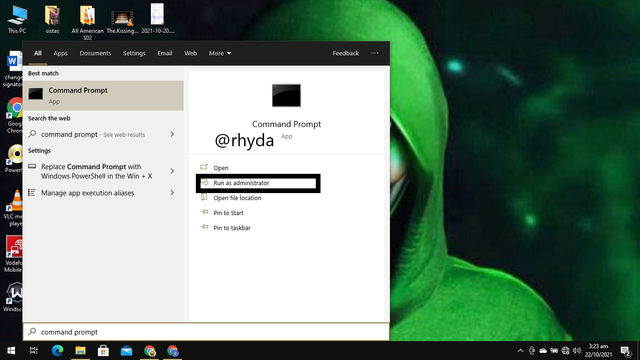Click the command prompt search input box

click(x=206, y=332)
